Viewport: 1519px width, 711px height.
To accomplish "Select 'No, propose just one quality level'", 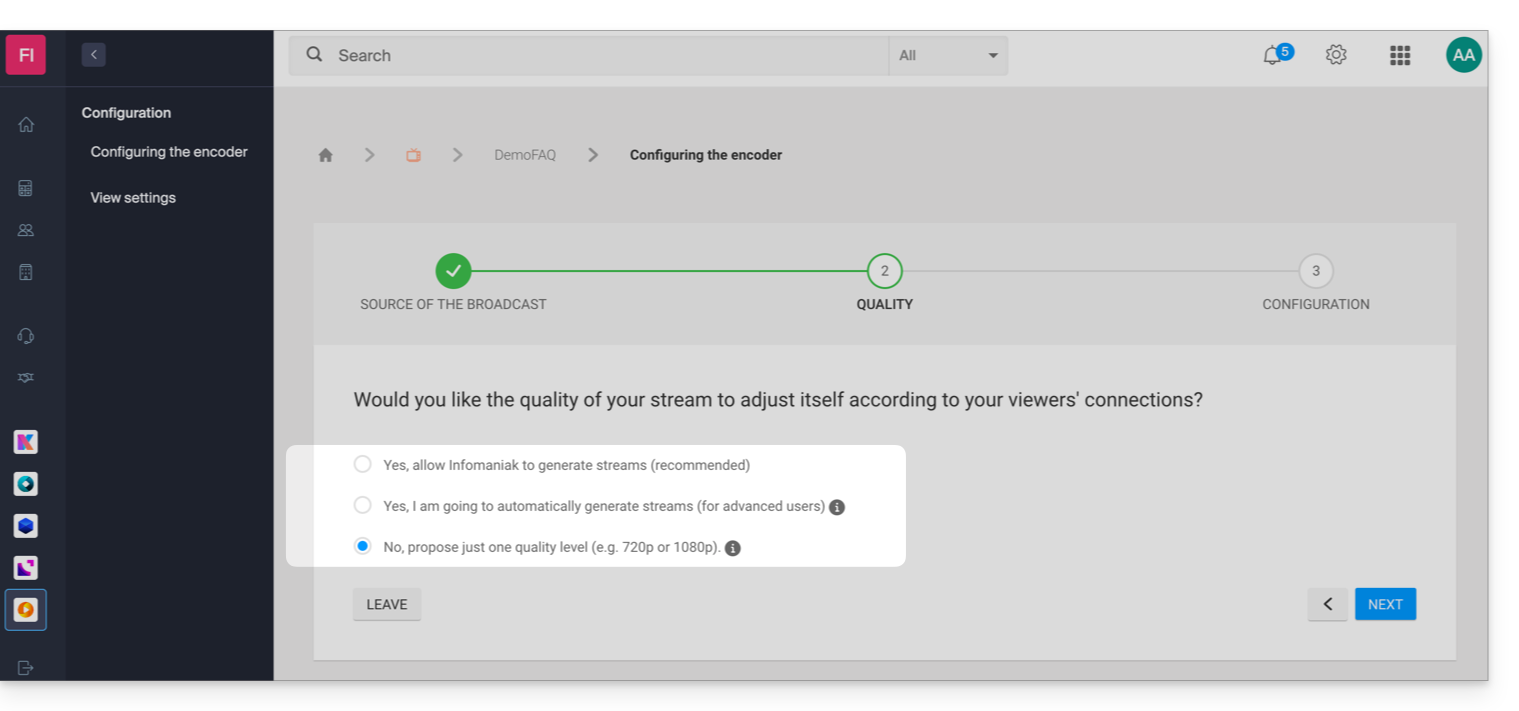I will (363, 546).
